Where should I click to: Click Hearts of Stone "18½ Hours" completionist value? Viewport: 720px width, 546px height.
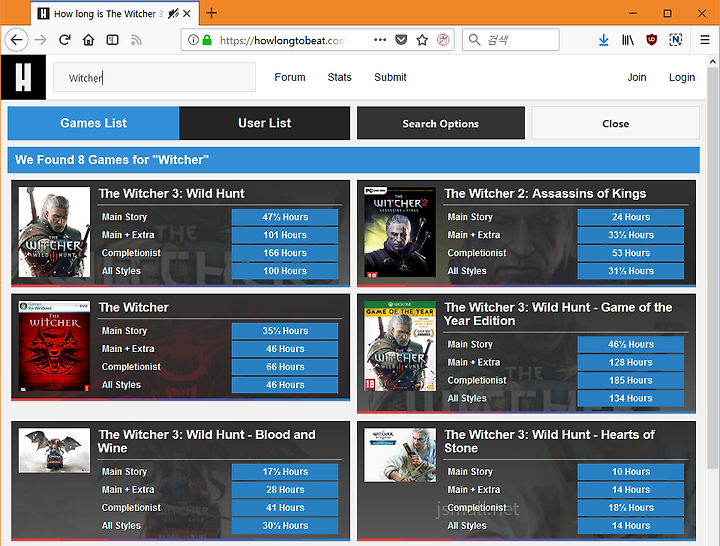[x=630, y=507]
